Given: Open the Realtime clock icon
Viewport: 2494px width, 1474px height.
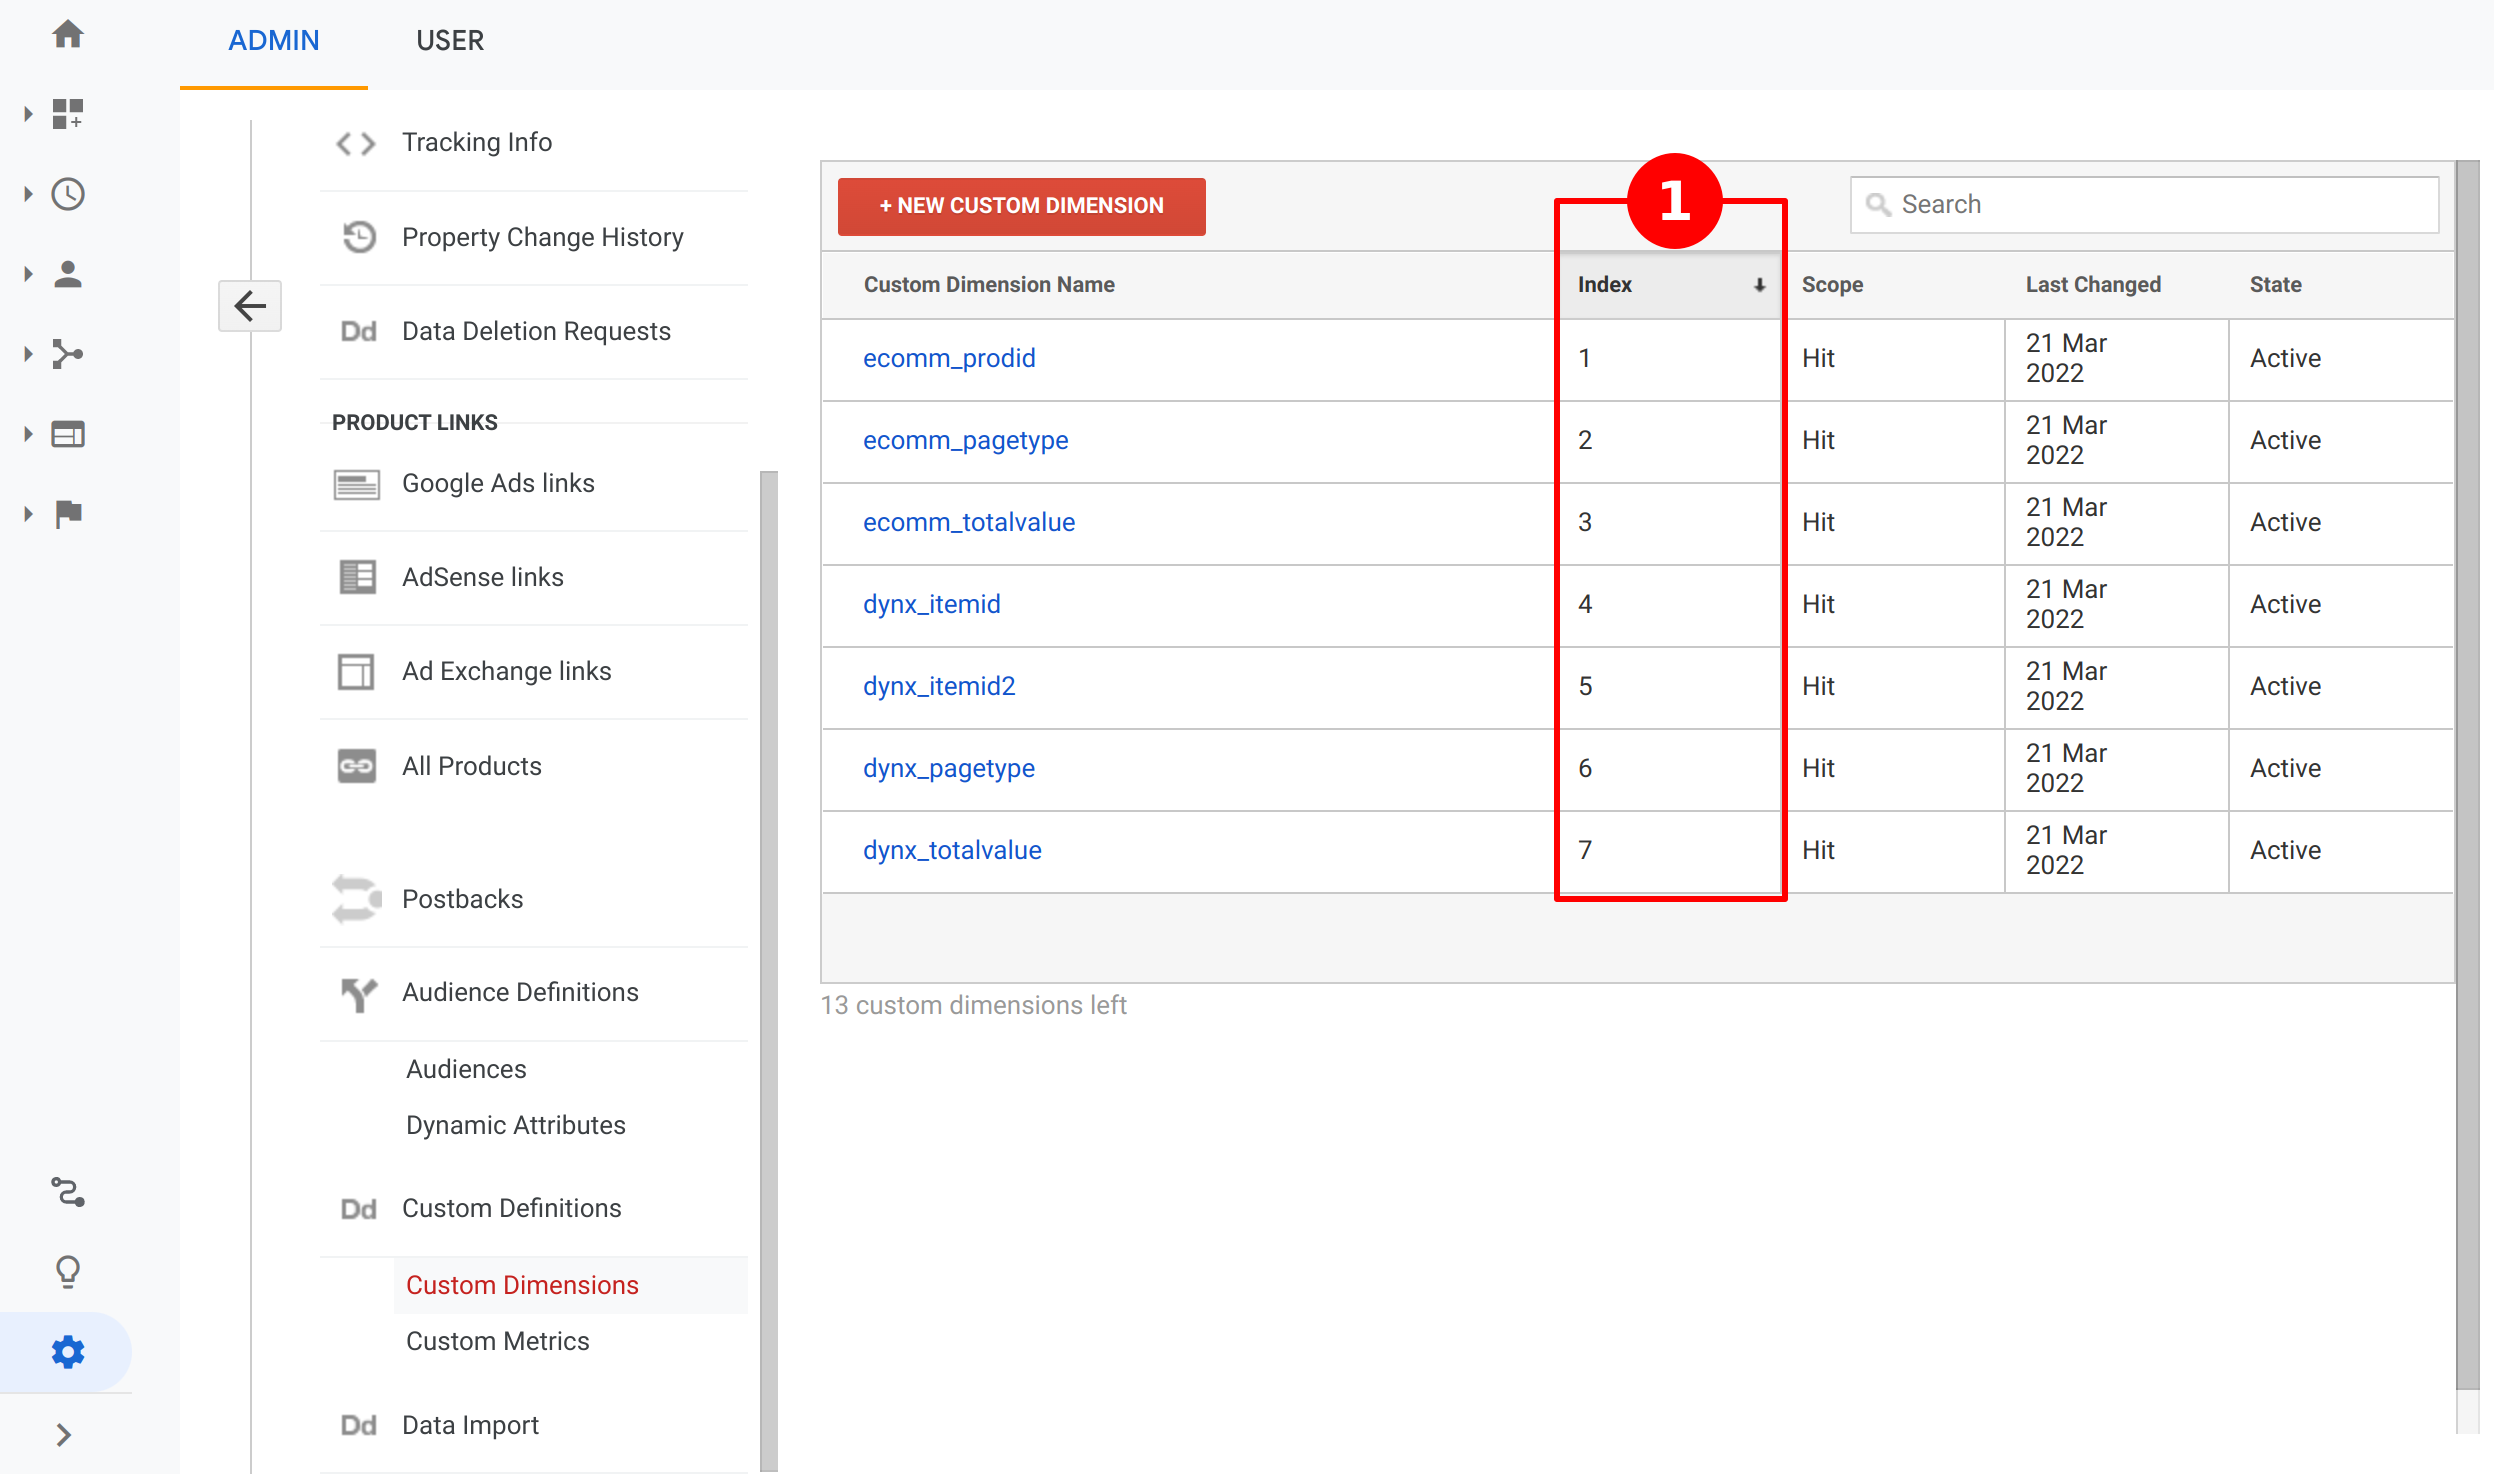Looking at the screenshot, I should point(67,194).
